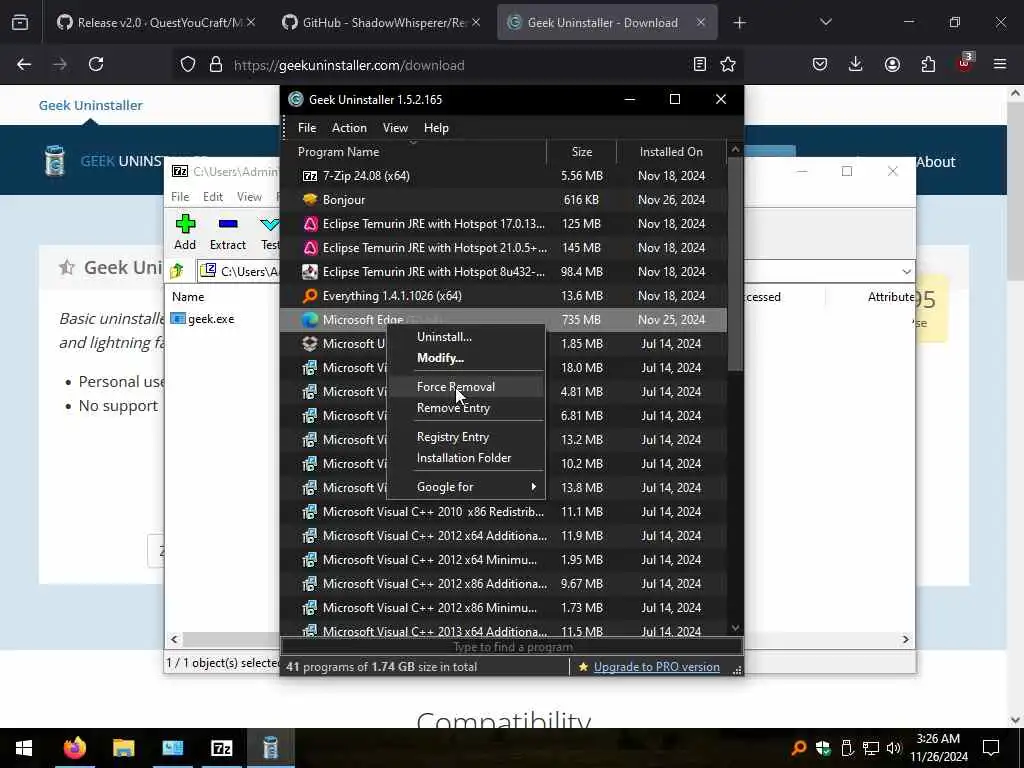Viewport: 1024px width, 768px height.
Task: Click the Add button in 7-Zip window
Action: point(185,232)
